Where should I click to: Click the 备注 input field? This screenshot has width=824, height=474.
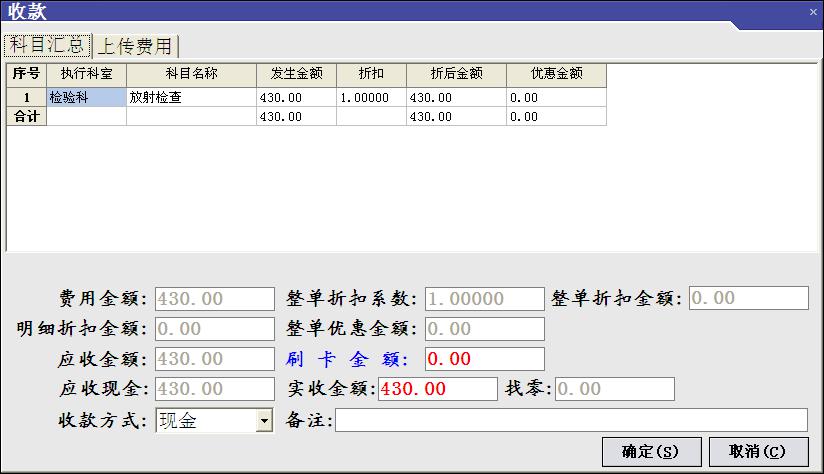pyautogui.click(x=570, y=420)
